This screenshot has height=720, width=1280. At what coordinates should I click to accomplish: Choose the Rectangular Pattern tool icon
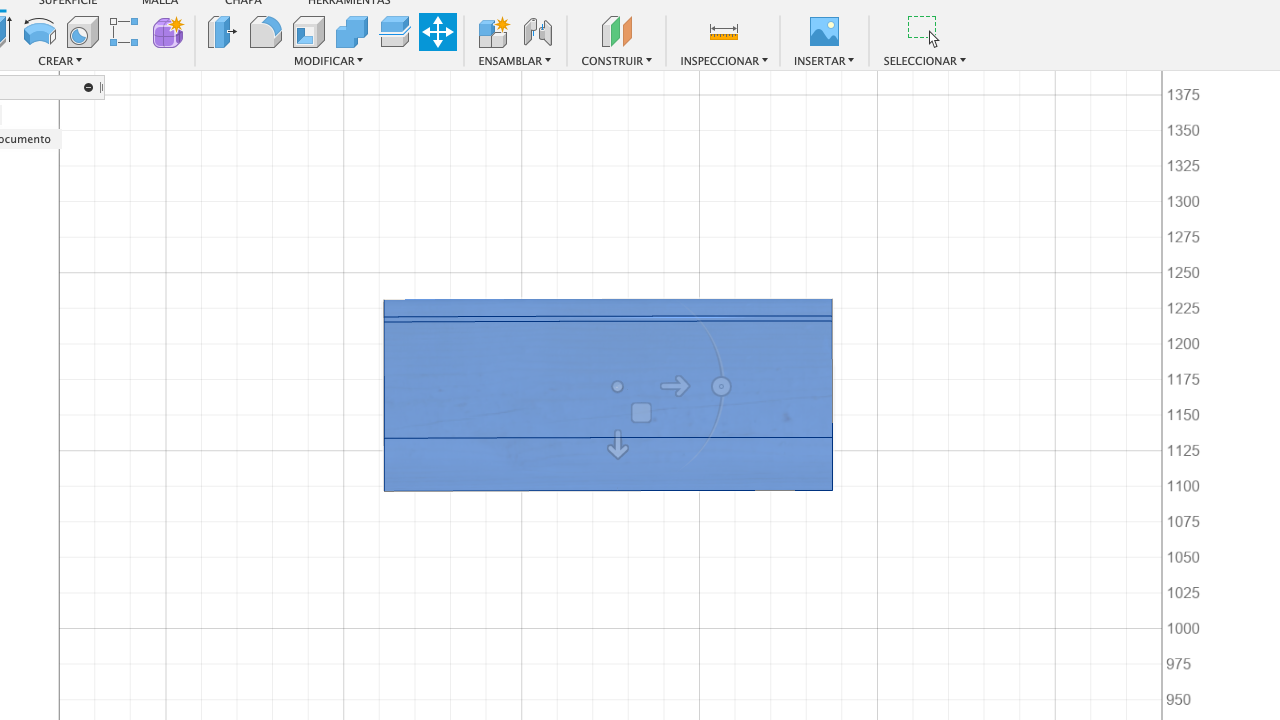tap(124, 32)
